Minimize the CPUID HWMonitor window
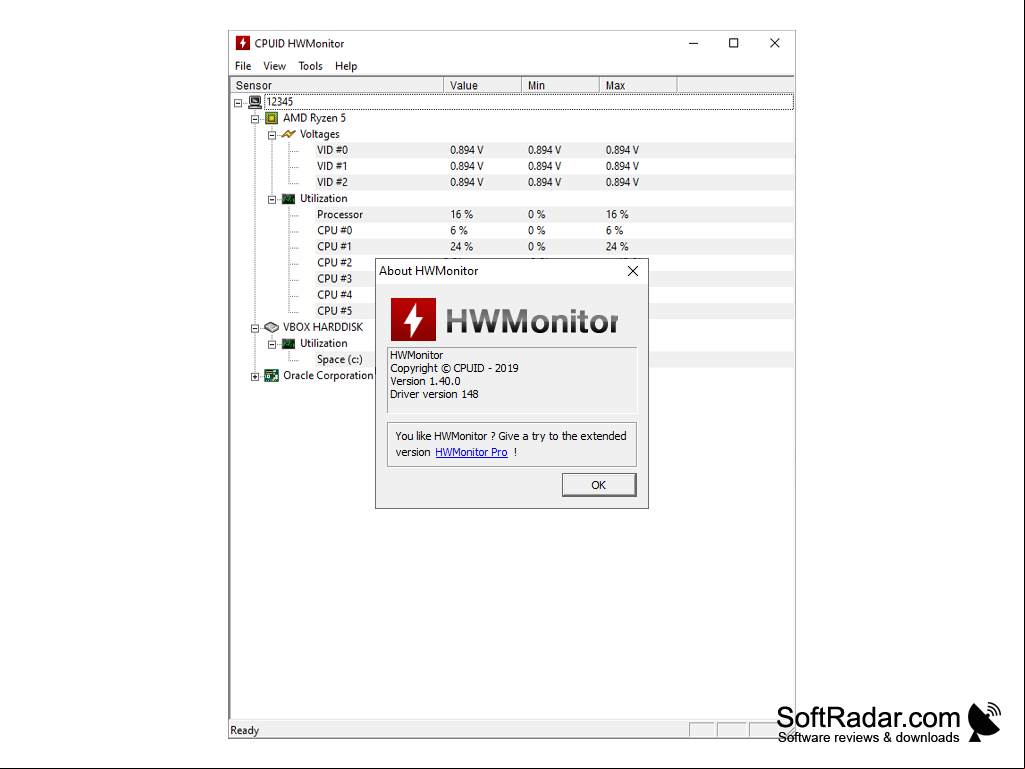This screenshot has height=769, width=1025. click(x=694, y=43)
